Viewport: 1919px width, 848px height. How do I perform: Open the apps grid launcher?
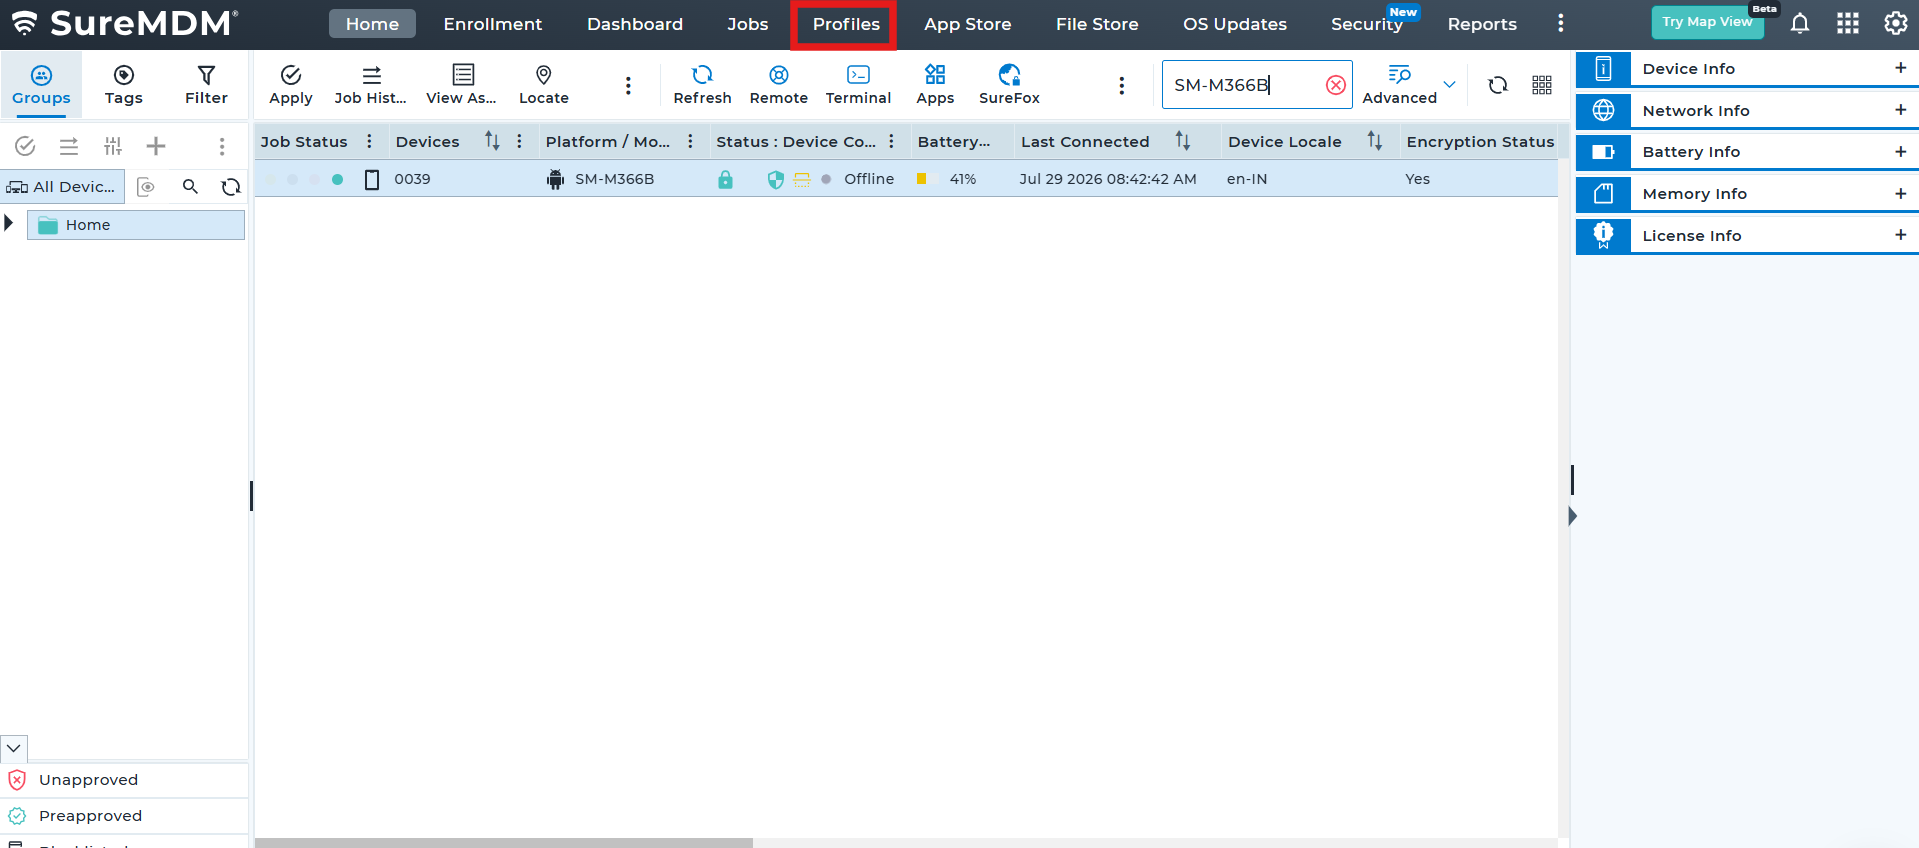(1847, 23)
